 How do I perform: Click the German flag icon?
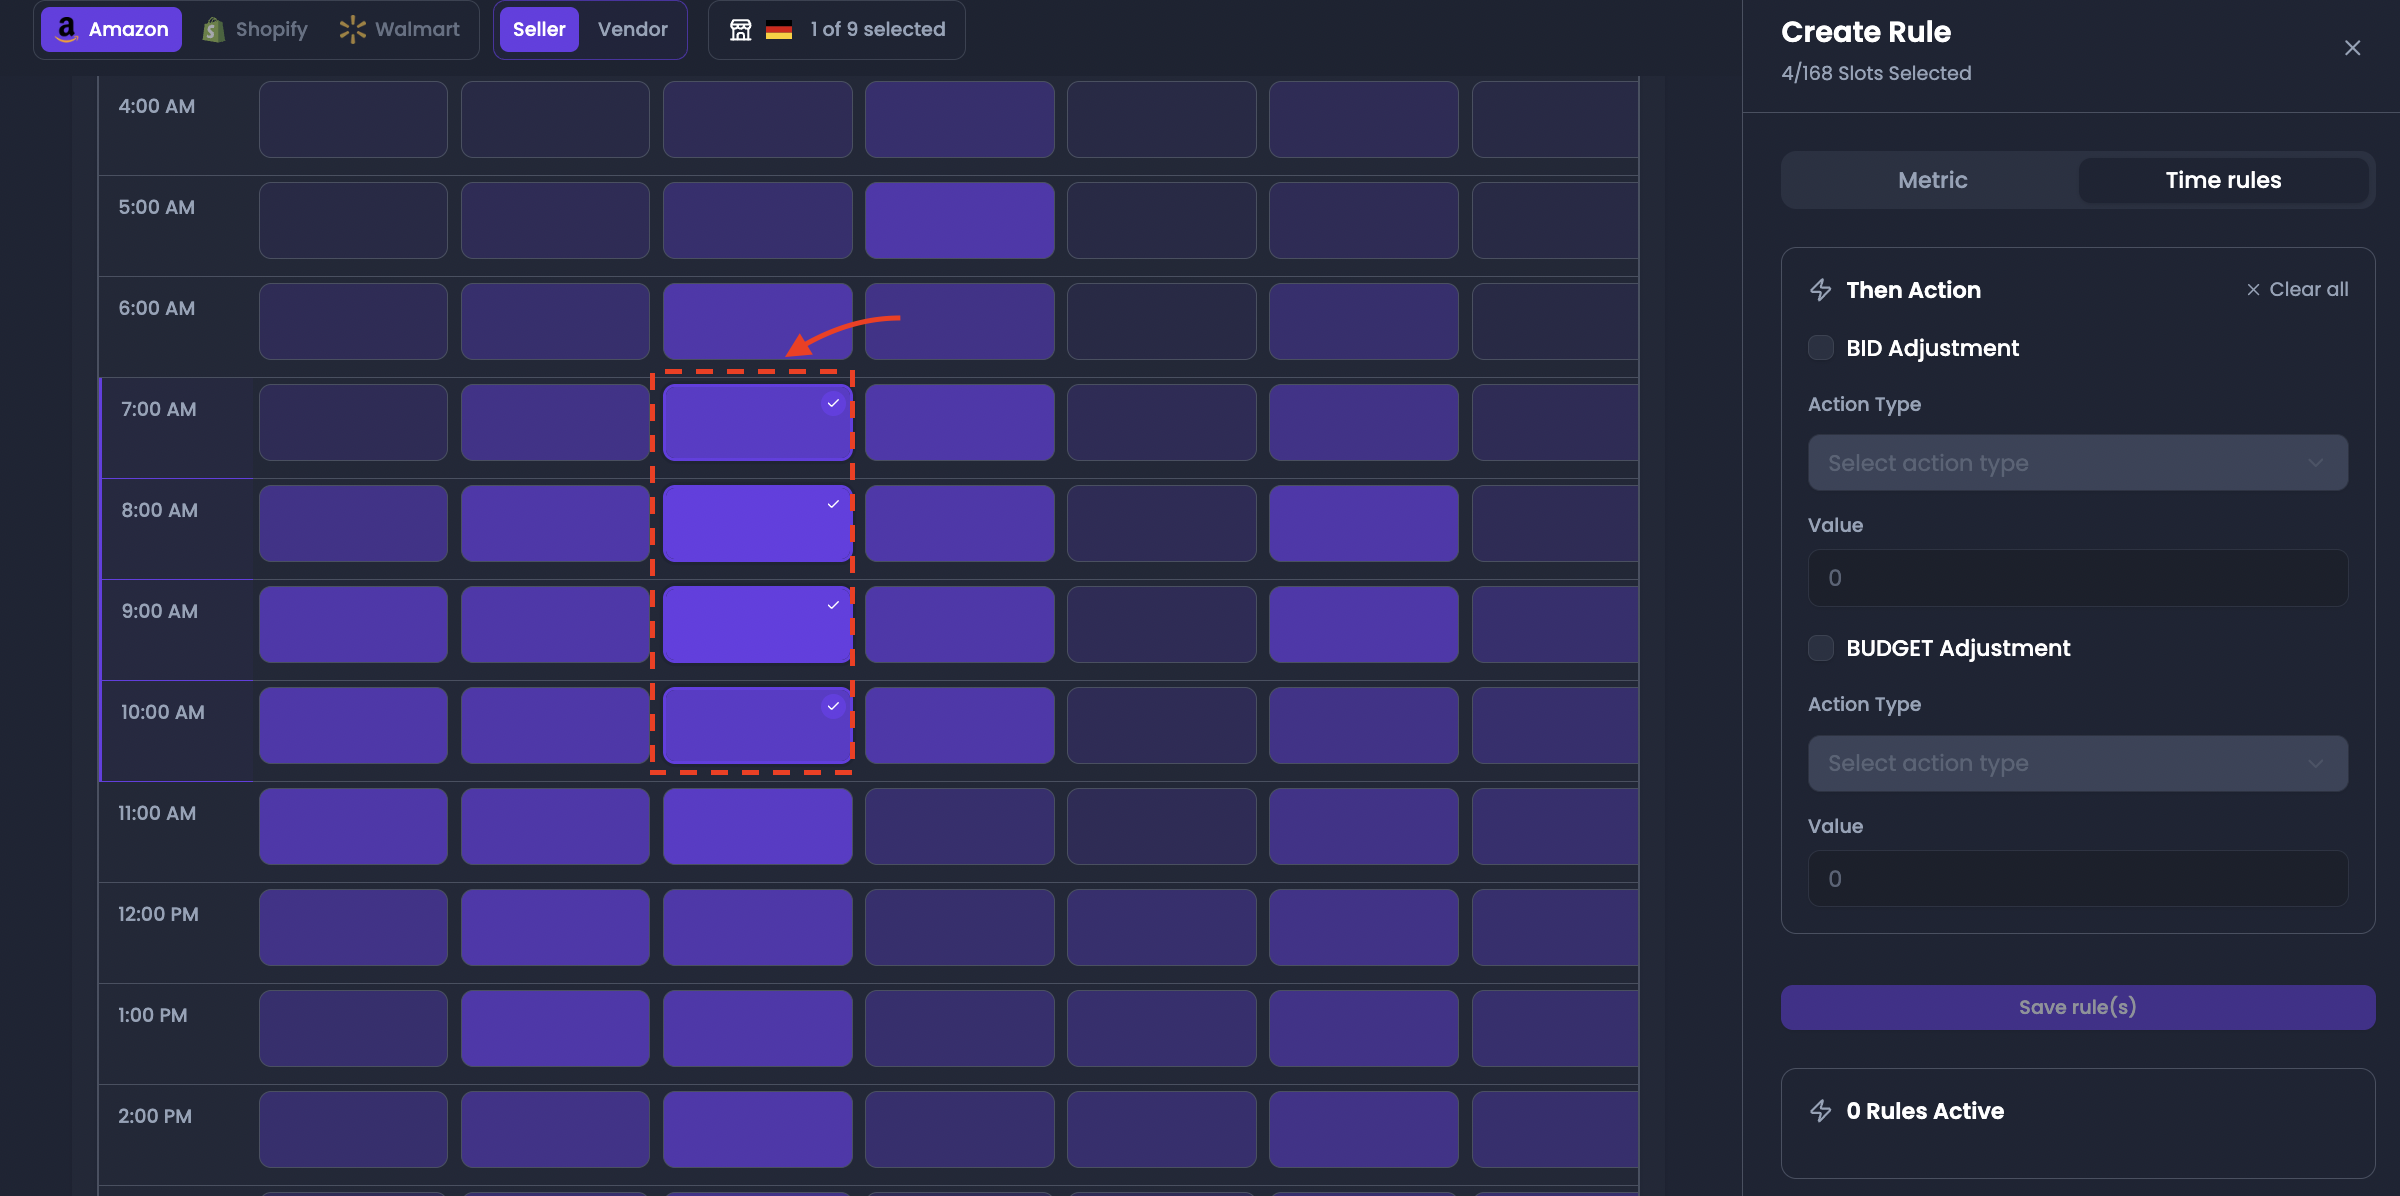click(x=778, y=30)
